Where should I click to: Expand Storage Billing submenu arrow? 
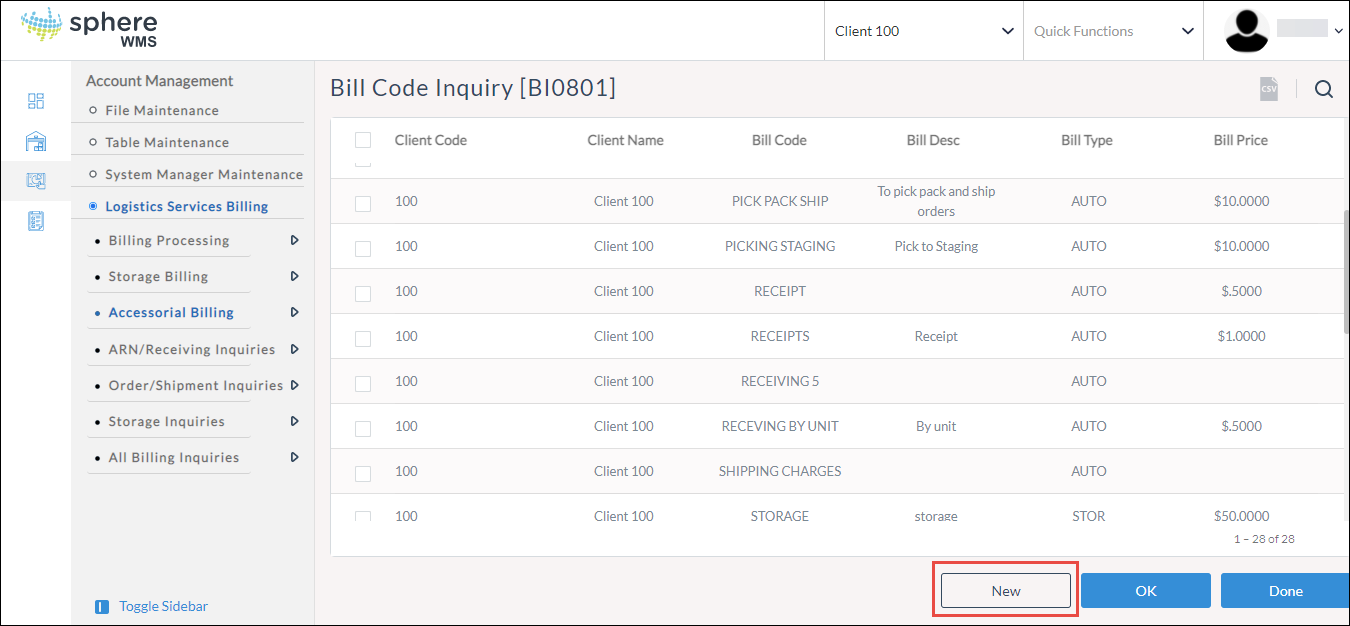tap(294, 276)
